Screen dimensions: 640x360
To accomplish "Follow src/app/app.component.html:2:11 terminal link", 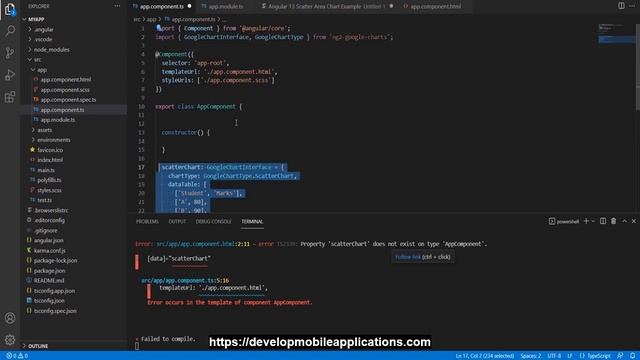I will pyautogui.click(x=203, y=244).
